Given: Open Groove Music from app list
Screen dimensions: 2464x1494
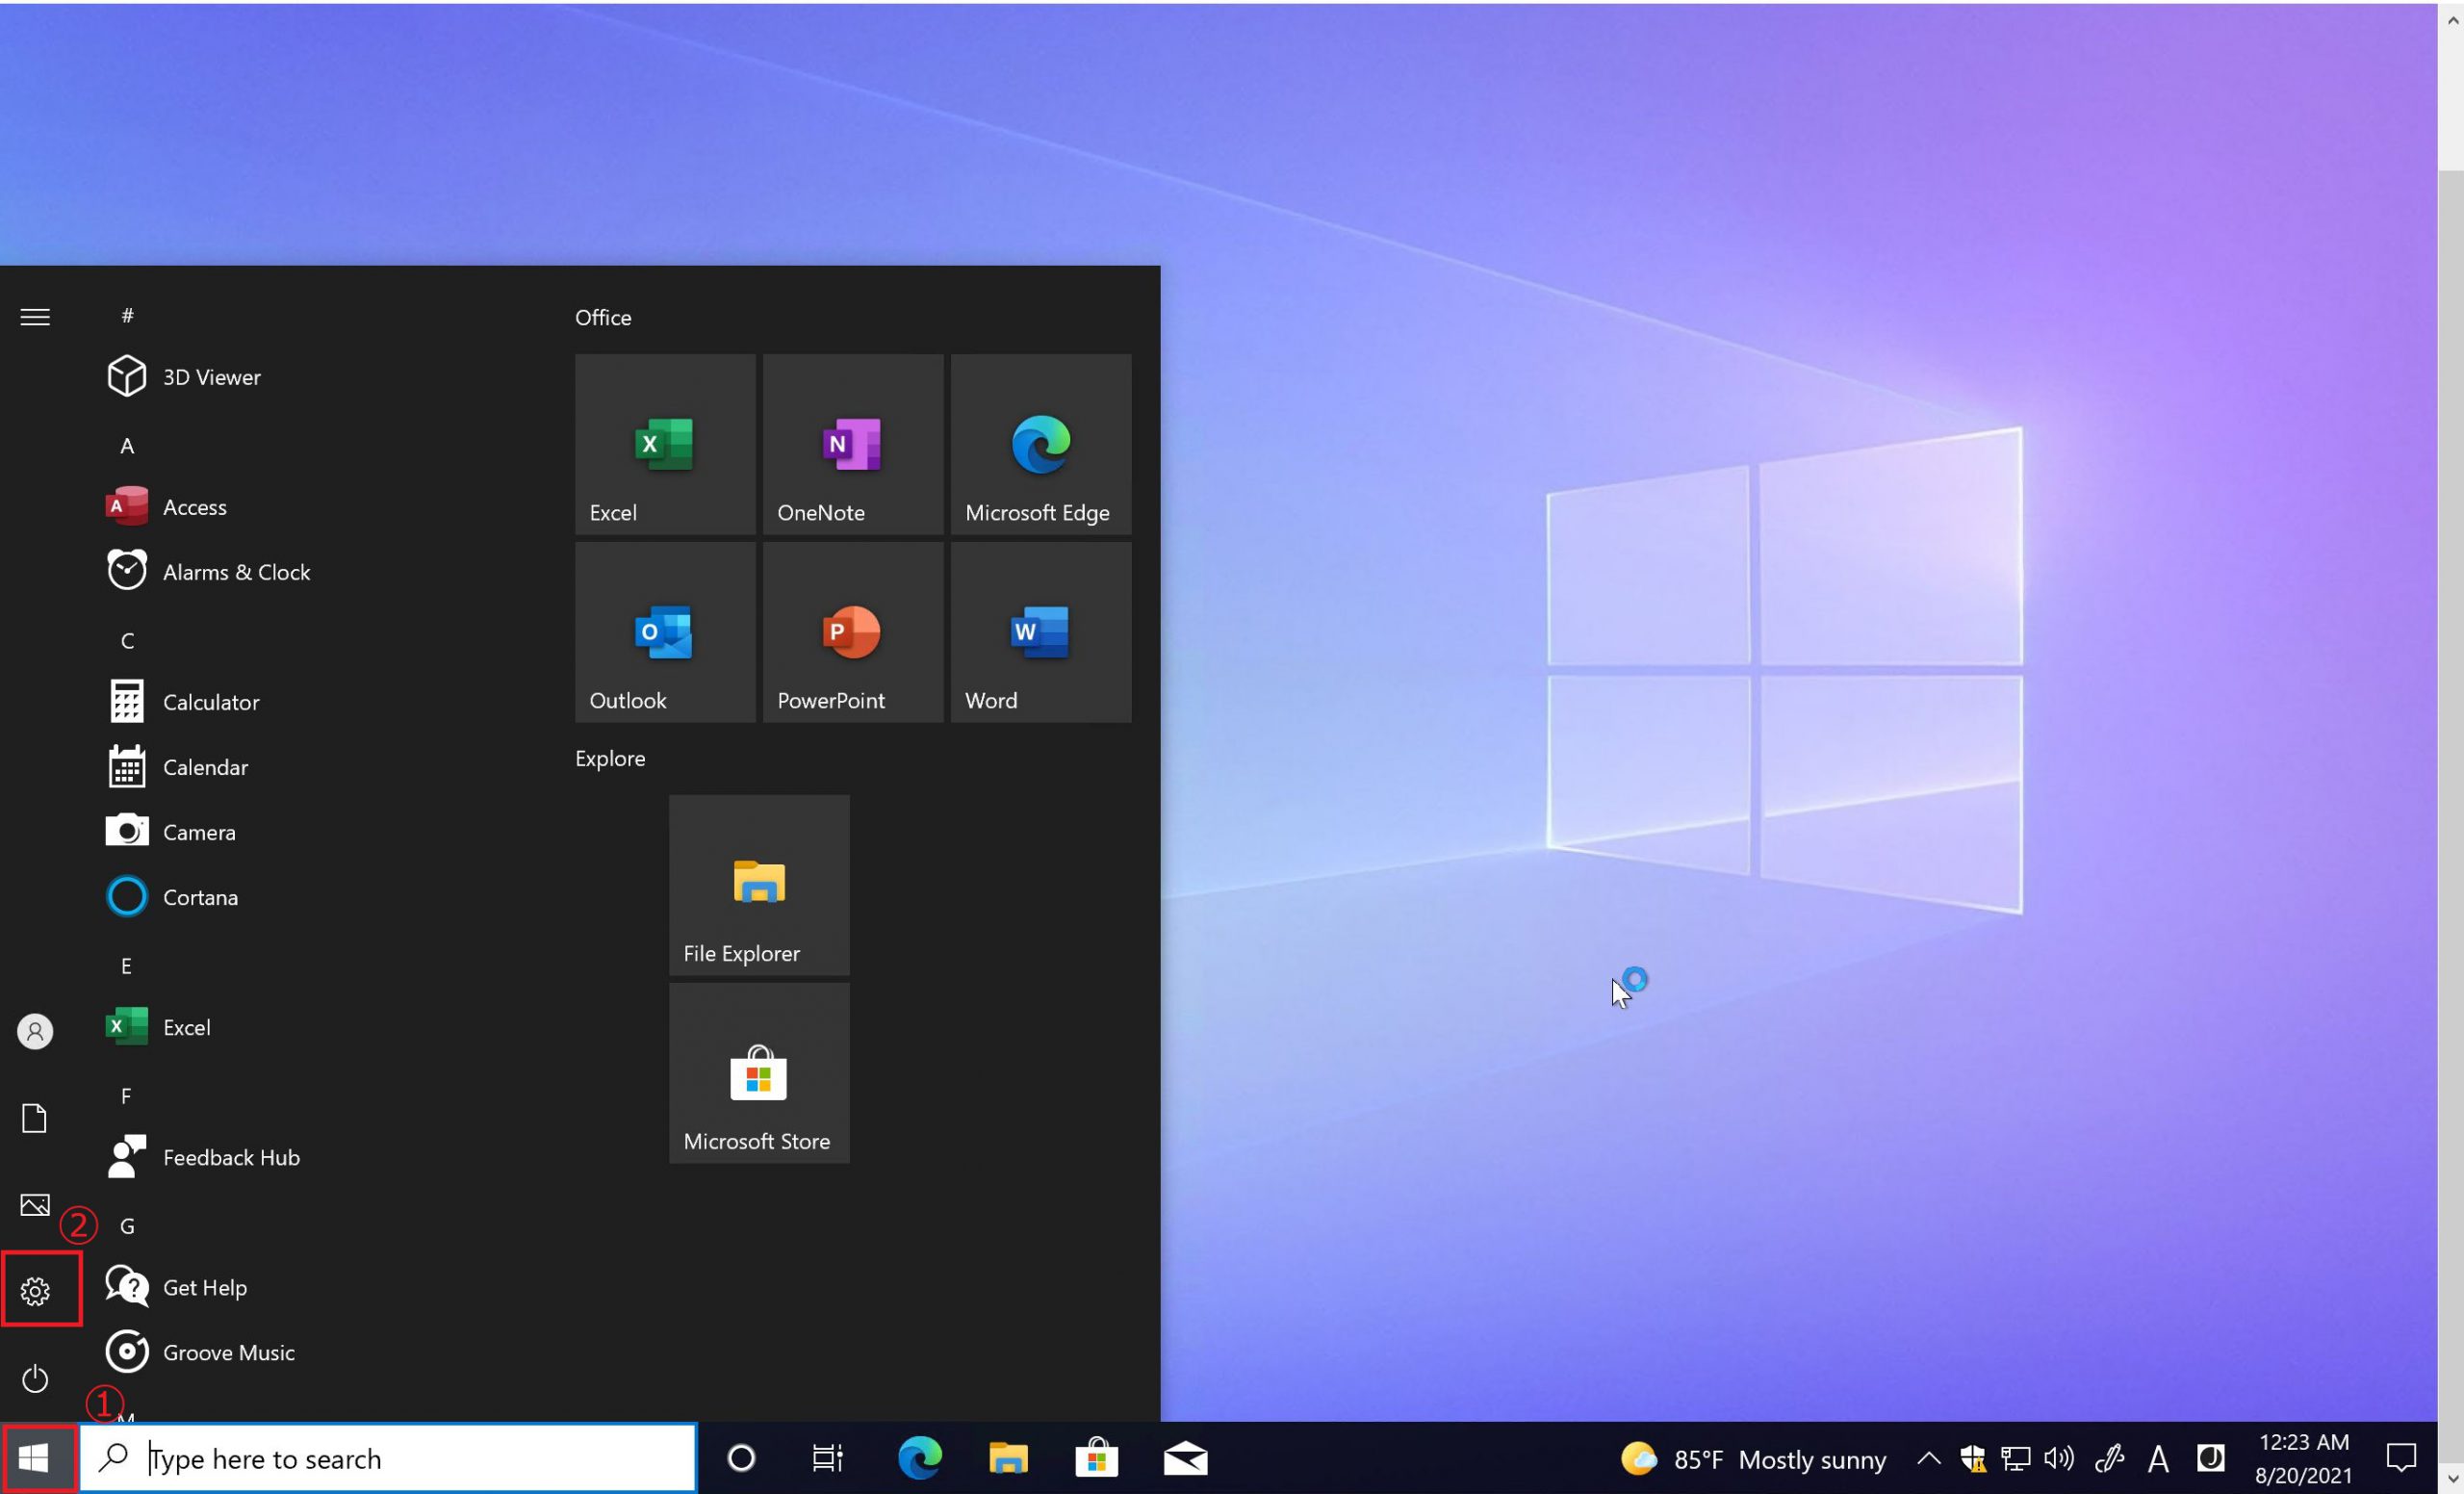Looking at the screenshot, I should pyautogui.click(x=228, y=1352).
